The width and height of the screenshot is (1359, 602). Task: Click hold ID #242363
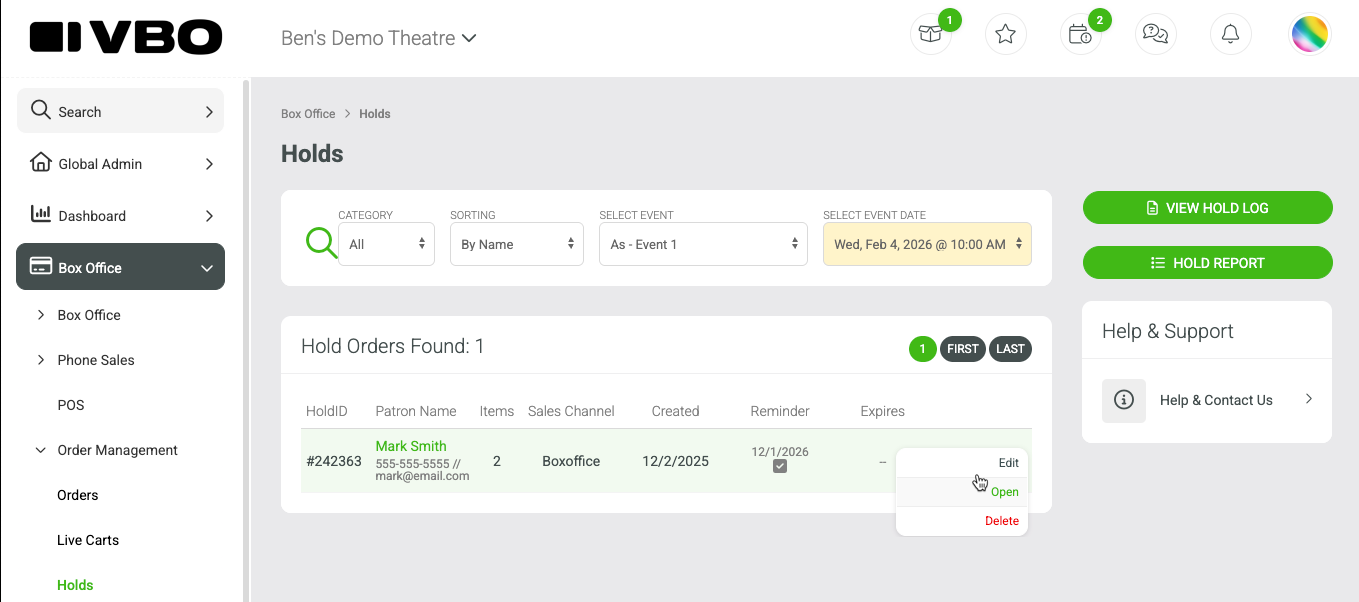click(334, 461)
